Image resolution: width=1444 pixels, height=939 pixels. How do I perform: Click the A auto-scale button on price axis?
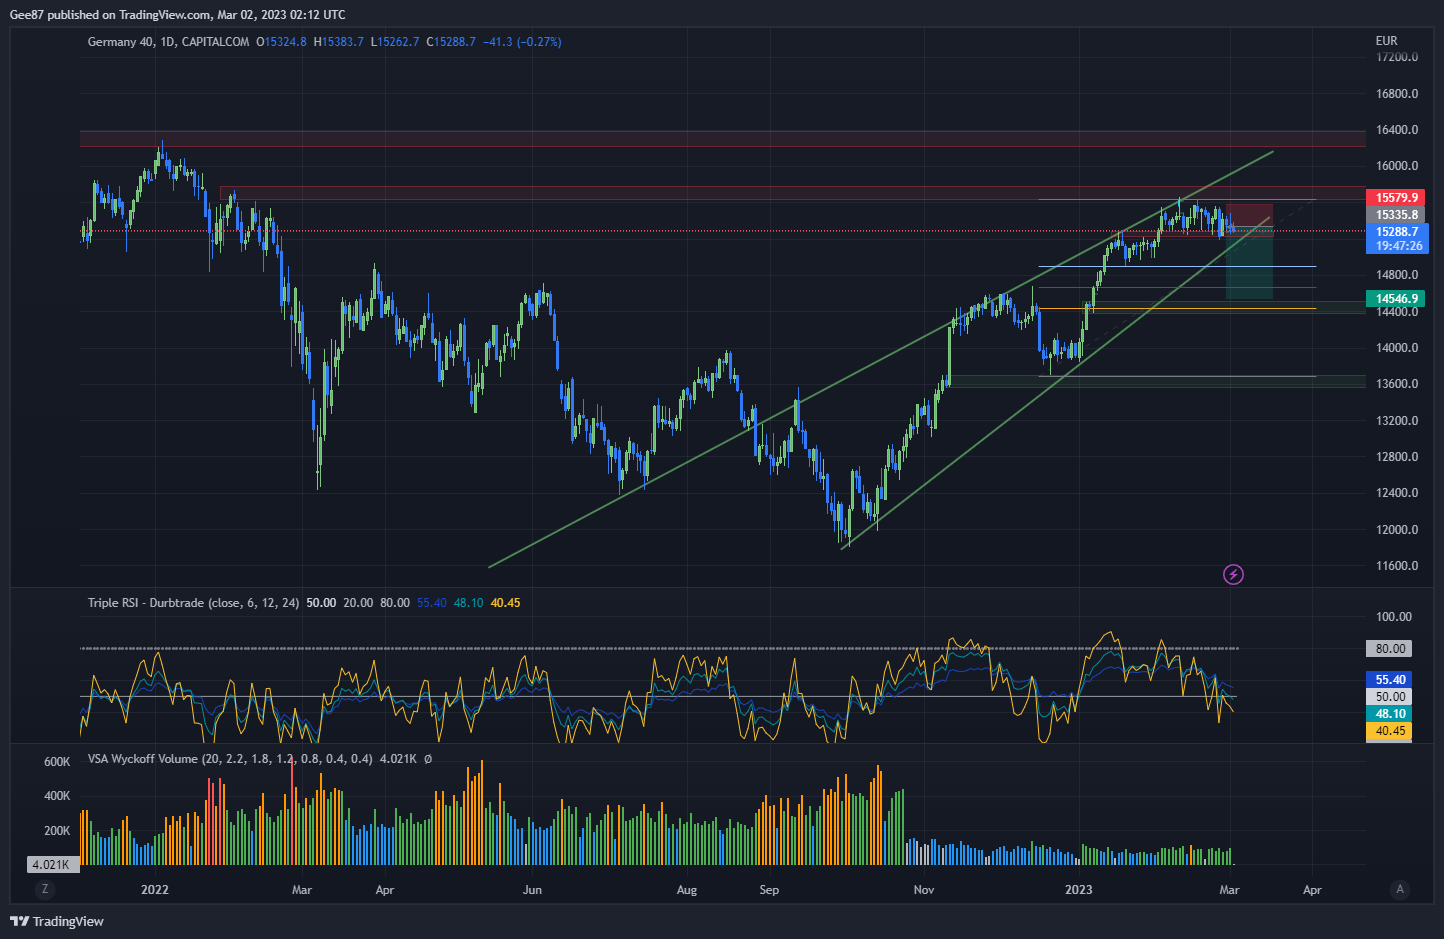coord(1400,889)
